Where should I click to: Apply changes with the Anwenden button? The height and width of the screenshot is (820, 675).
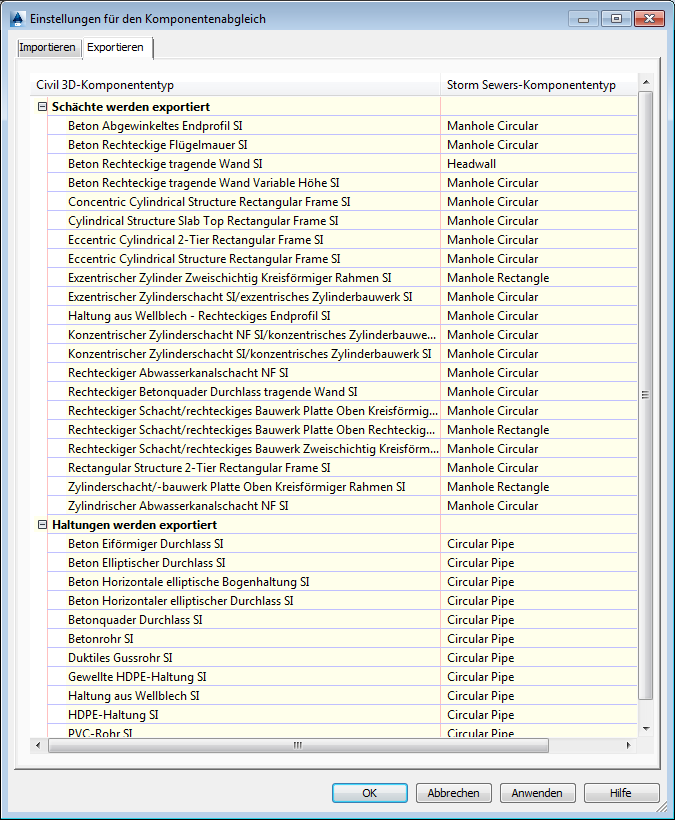tap(537, 793)
